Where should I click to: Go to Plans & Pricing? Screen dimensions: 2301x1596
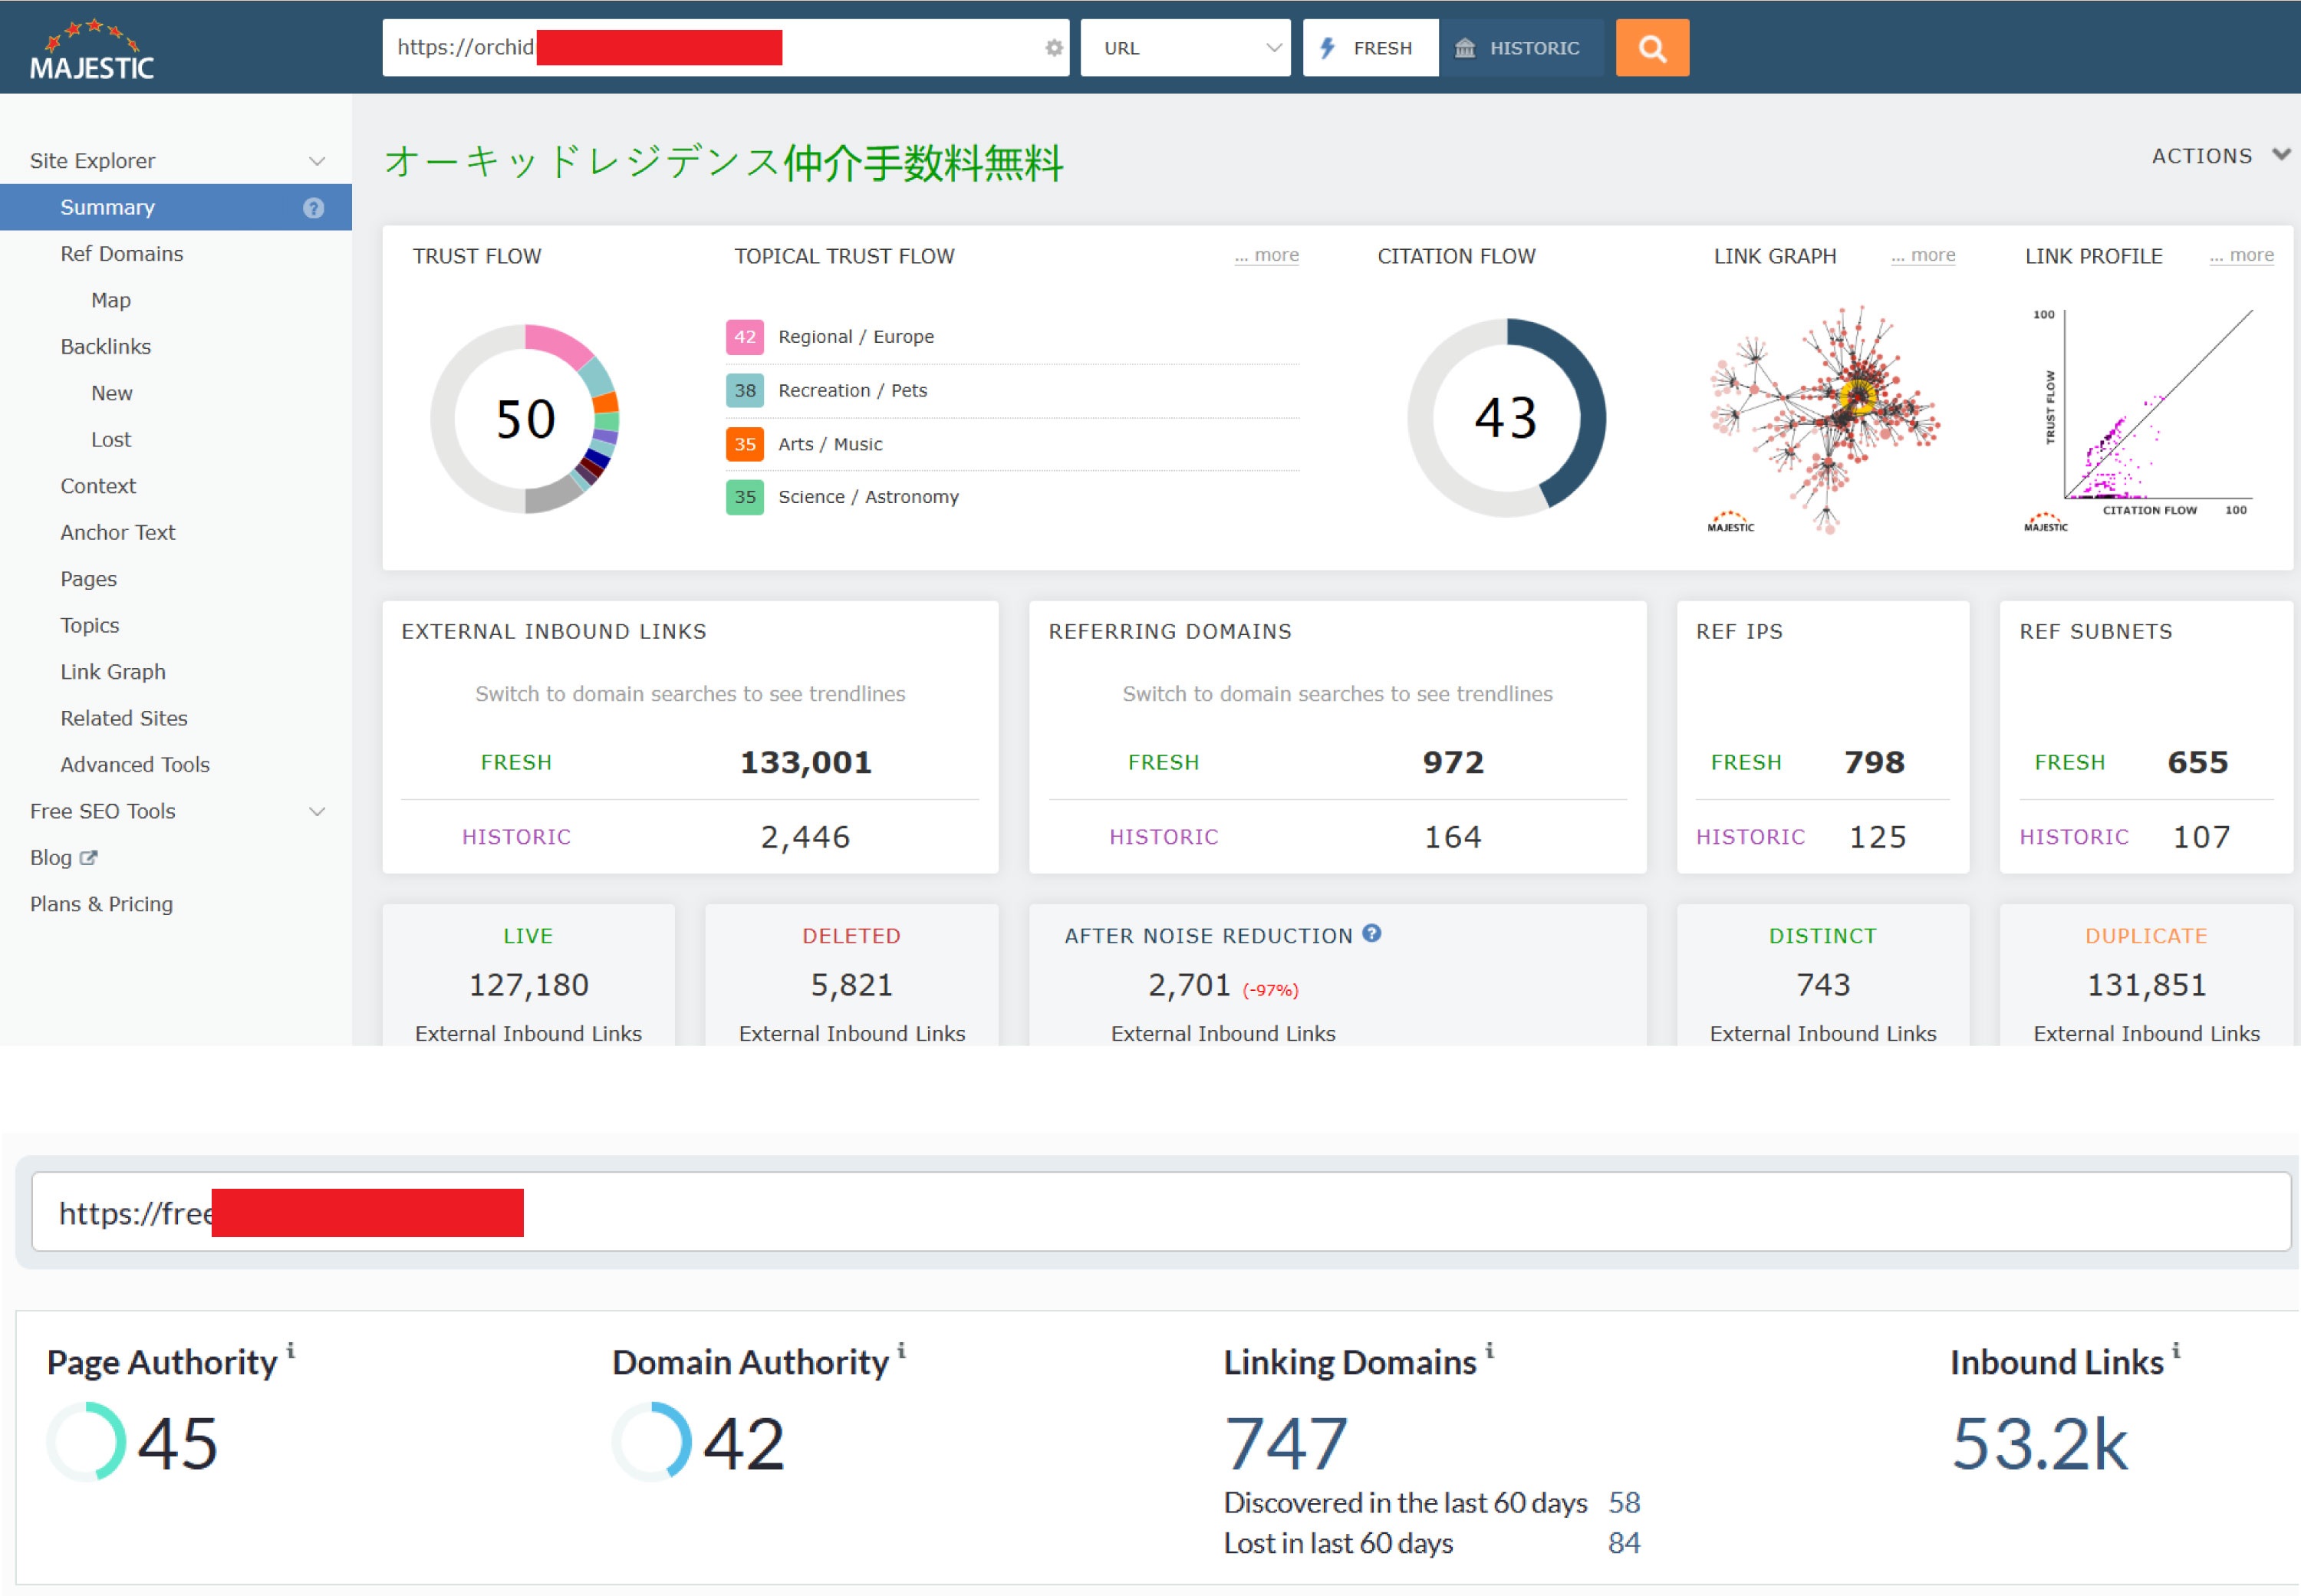point(100,903)
